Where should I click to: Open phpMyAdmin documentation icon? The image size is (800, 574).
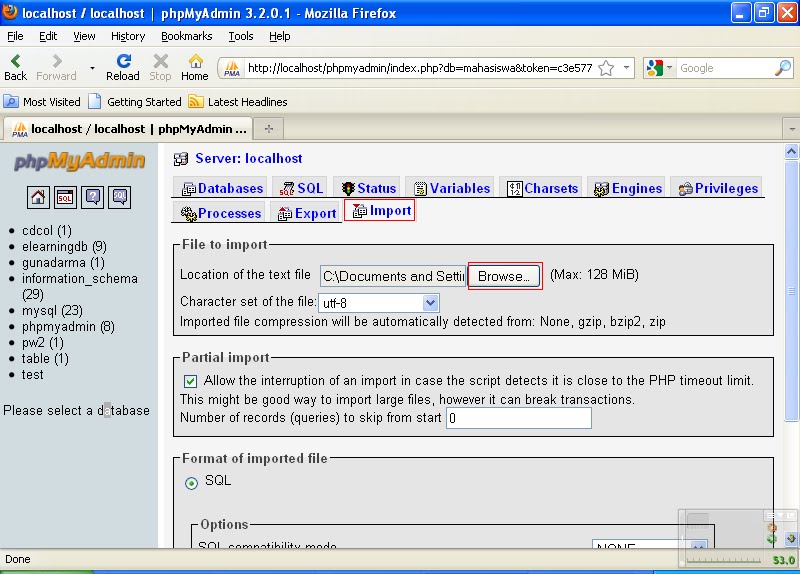[92, 197]
